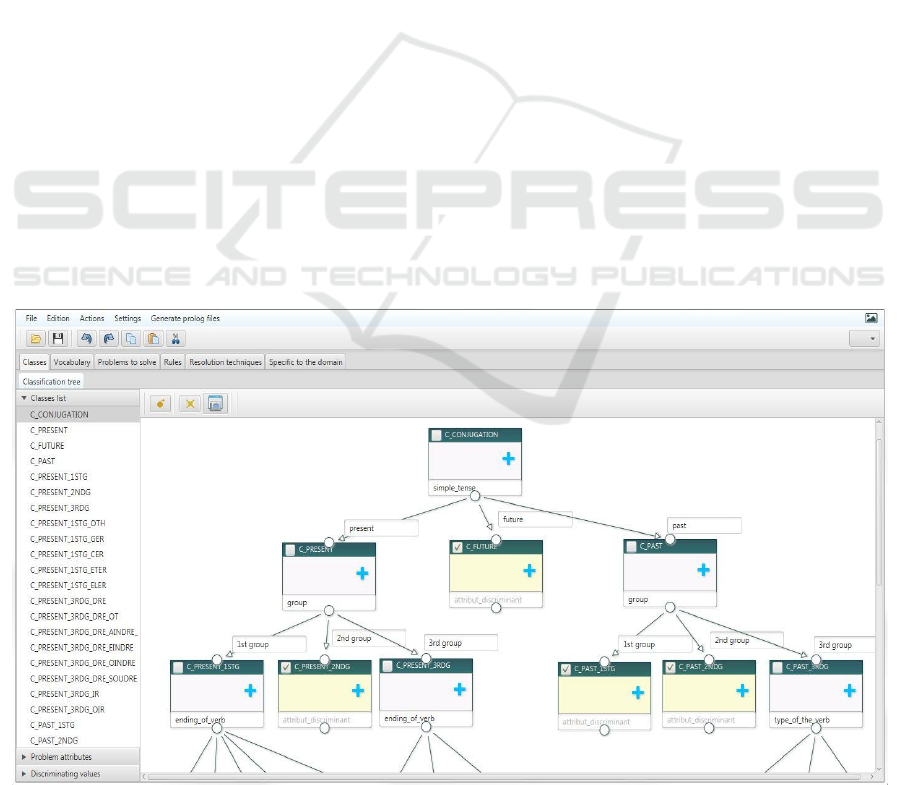Switch to the Vocabulary tab
The height and width of the screenshot is (785, 901).
[x=72, y=362]
